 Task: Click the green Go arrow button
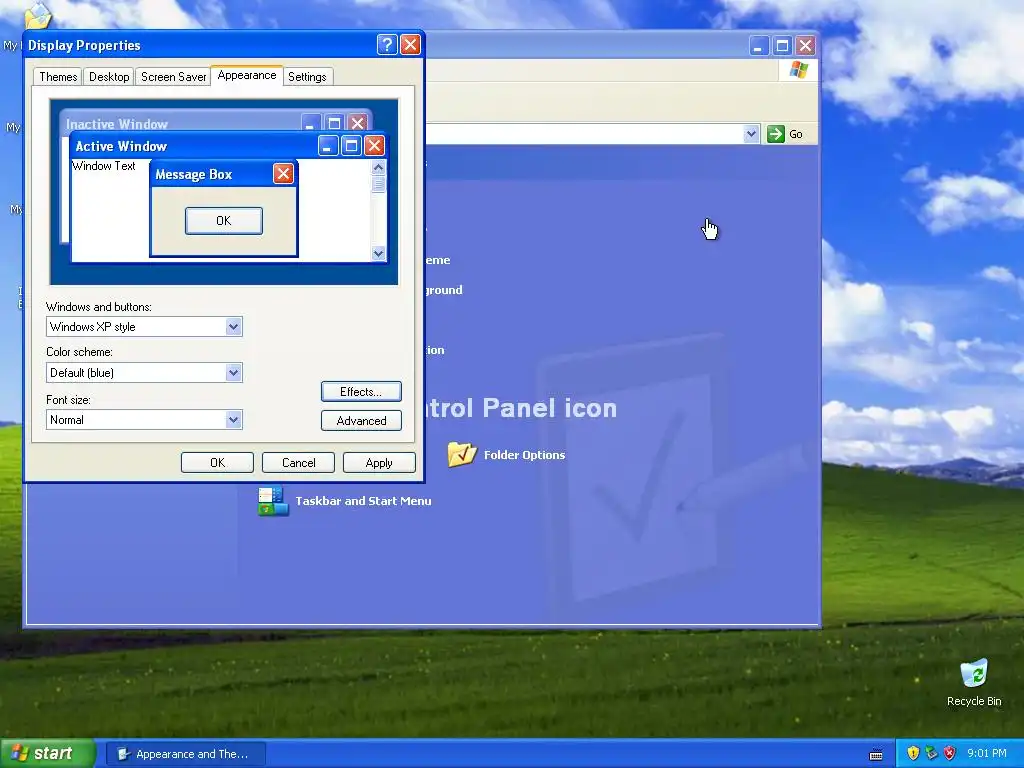776,134
